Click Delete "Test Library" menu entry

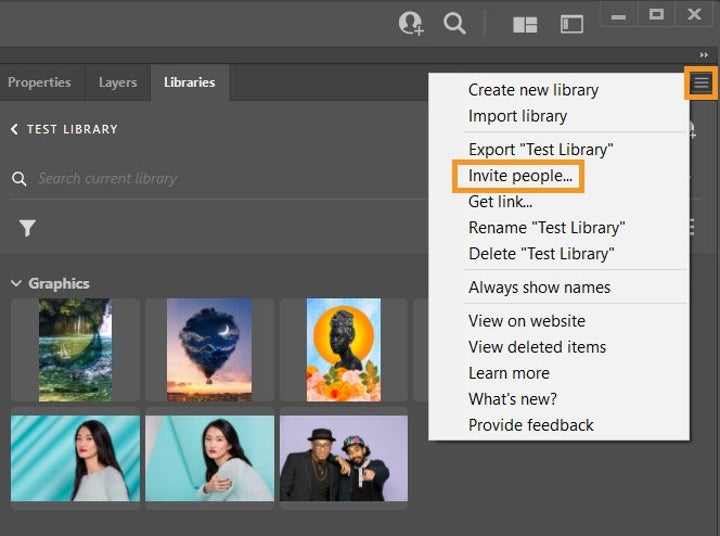click(x=541, y=254)
